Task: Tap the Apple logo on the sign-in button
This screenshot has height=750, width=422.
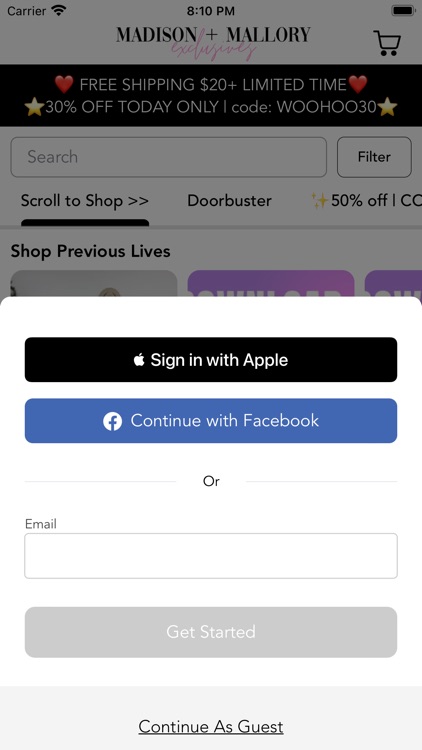Action: click(x=139, y=360)
